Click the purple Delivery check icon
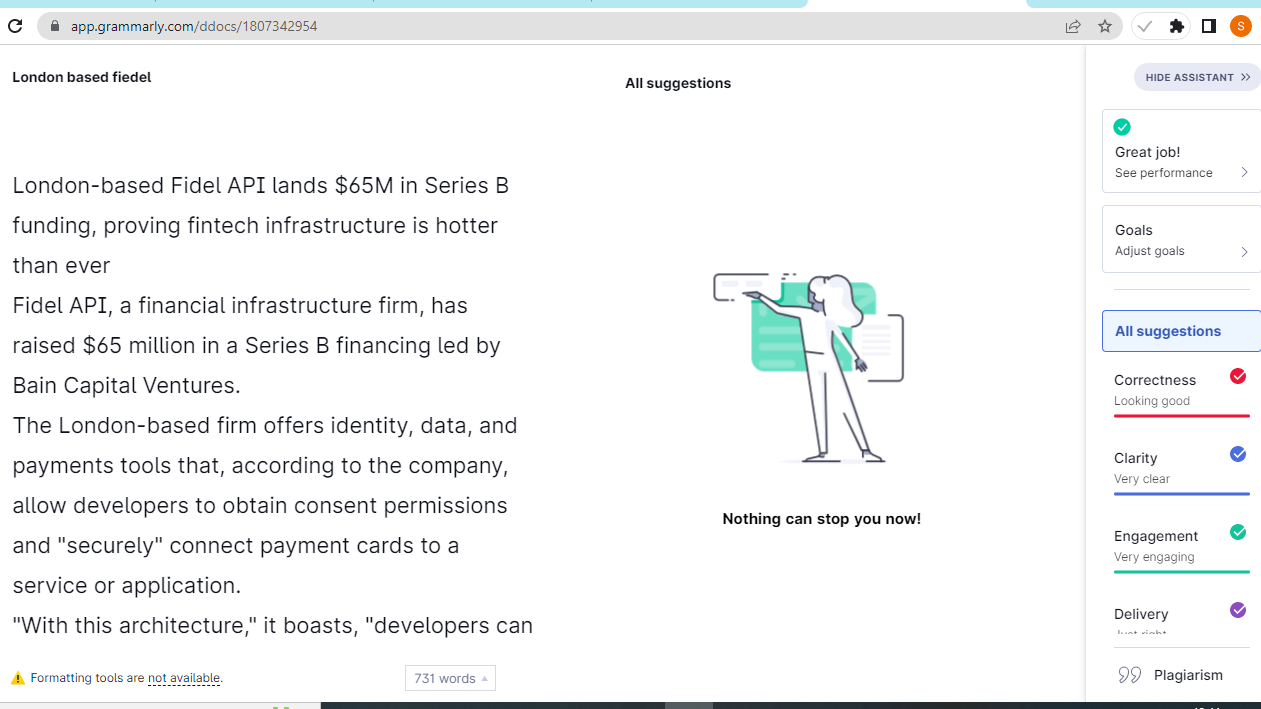Image resolution: width=1261 pixels, height=709 pixels. 1238,610
